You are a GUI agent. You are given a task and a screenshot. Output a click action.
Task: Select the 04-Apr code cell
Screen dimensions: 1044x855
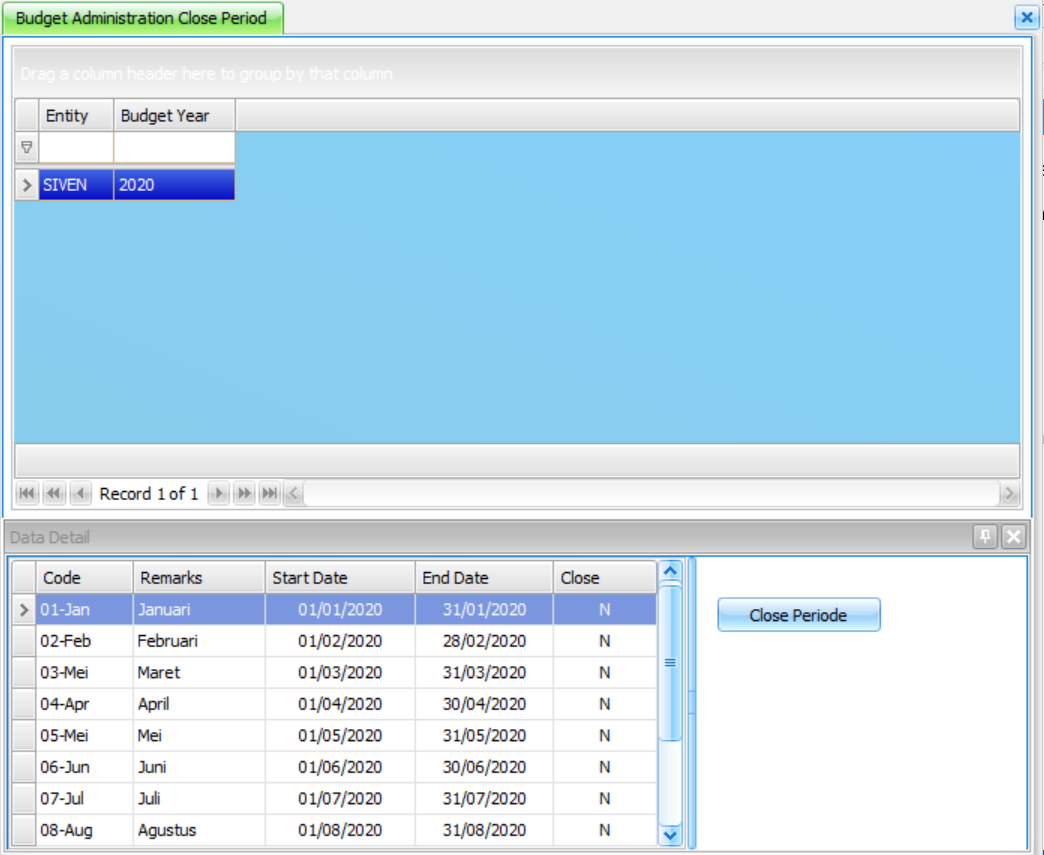point(85,704)
